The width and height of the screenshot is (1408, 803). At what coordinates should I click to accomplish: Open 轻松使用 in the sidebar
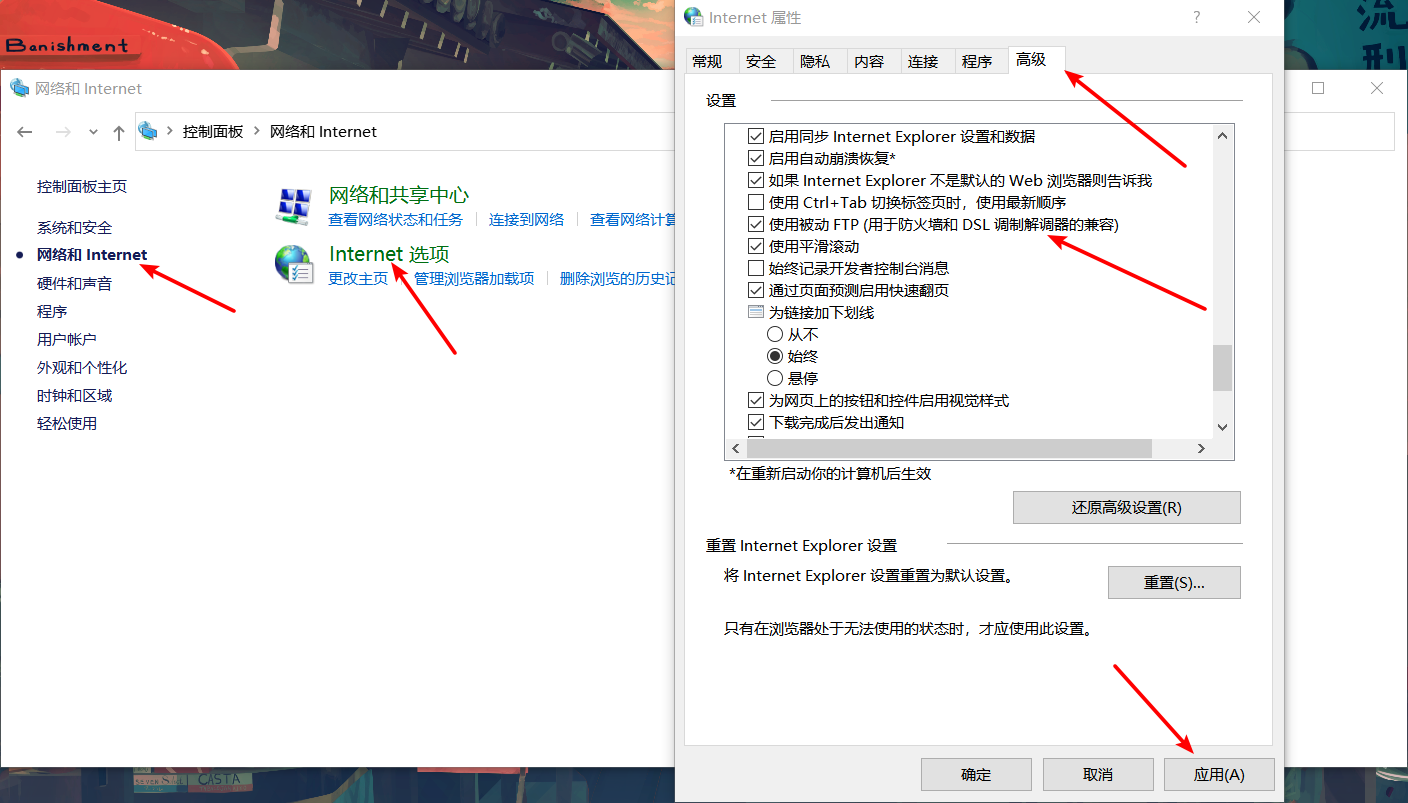(67, 423)
